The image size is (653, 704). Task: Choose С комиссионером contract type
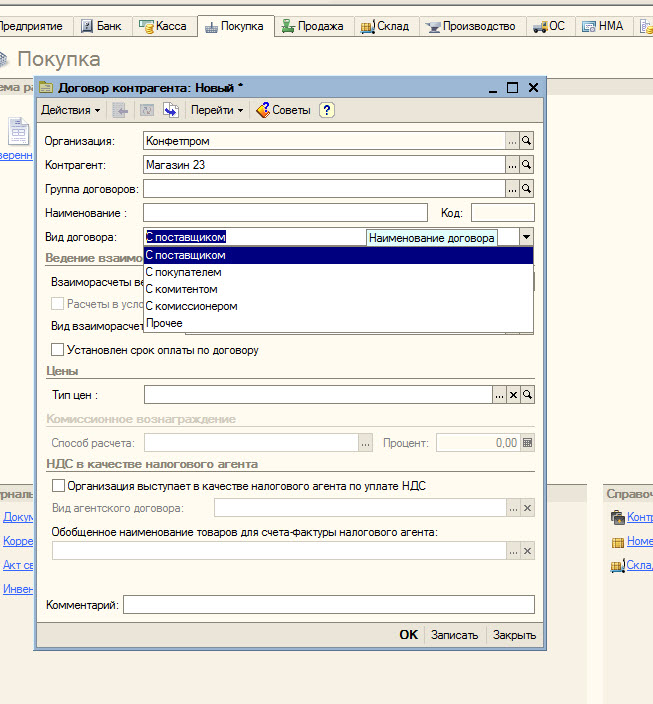[x=192, y=306]
